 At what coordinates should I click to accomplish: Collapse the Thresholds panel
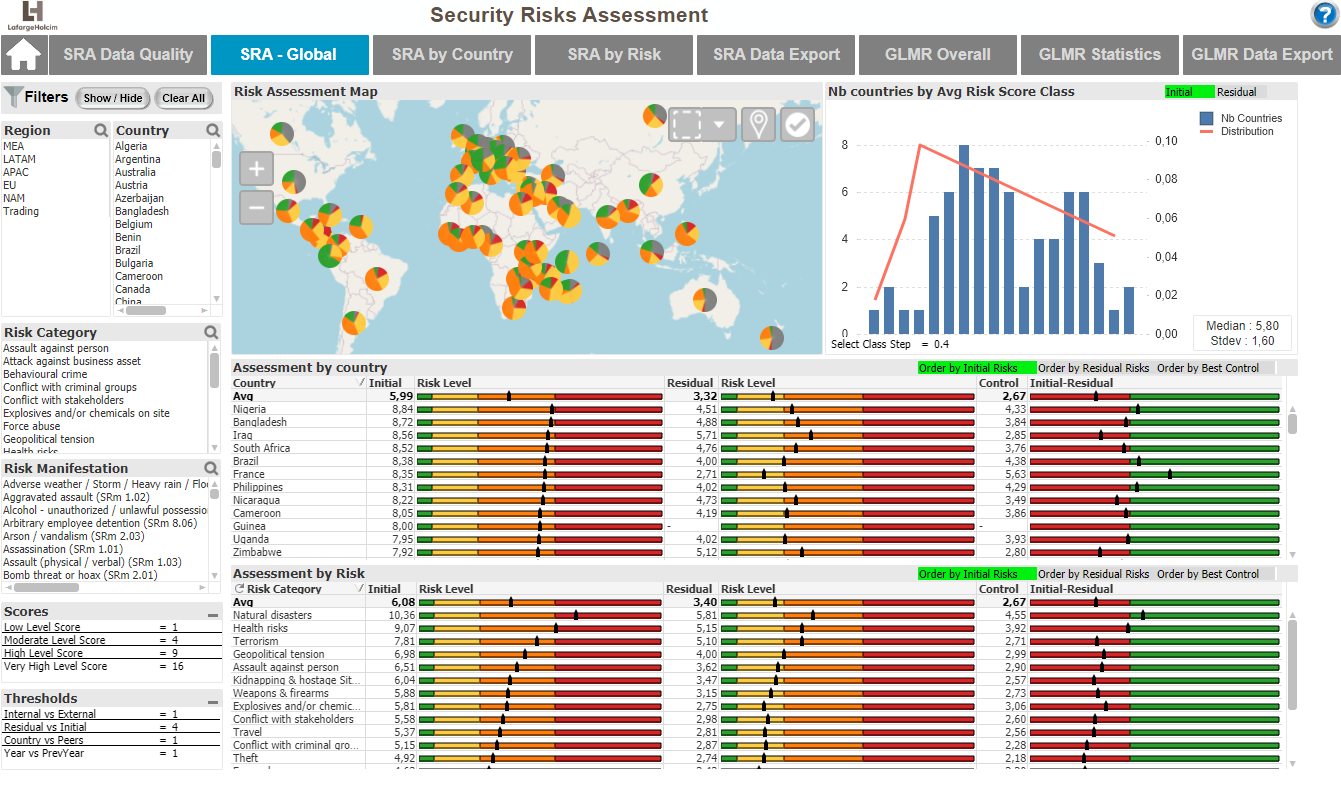[213, 702]
